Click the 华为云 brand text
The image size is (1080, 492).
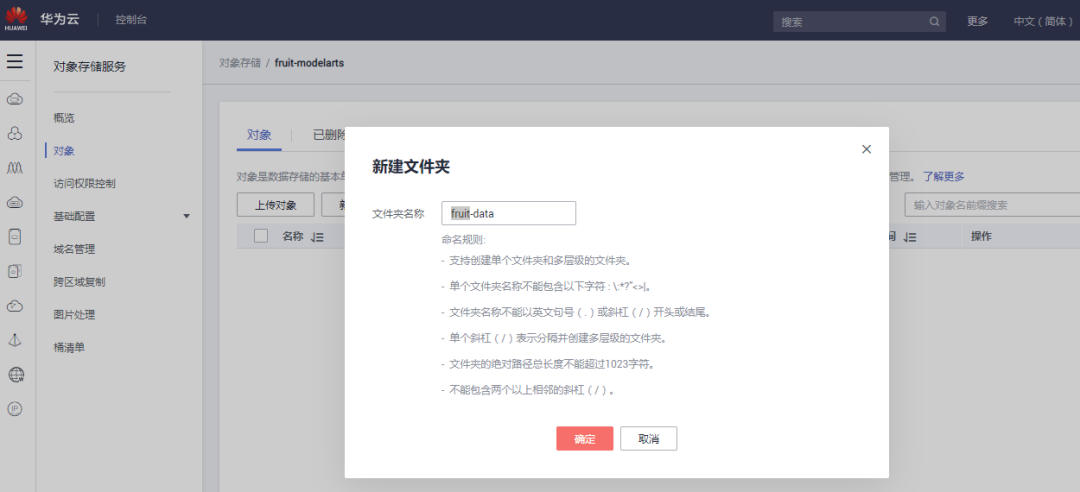point(59,19)
